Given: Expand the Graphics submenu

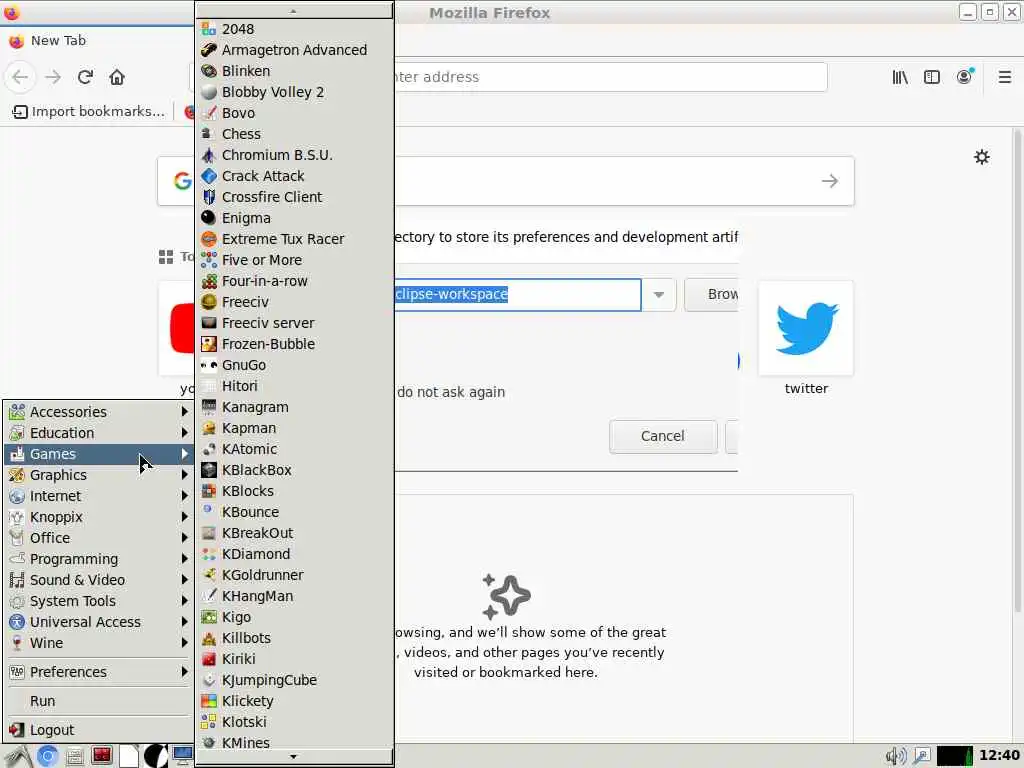Looking at the screenshot, I should 99,475.
